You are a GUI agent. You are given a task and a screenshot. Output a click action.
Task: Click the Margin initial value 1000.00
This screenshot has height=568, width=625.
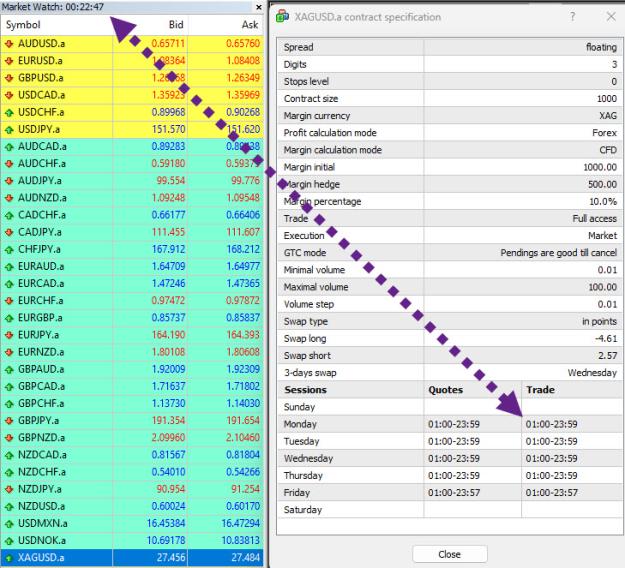coord(600,167)
